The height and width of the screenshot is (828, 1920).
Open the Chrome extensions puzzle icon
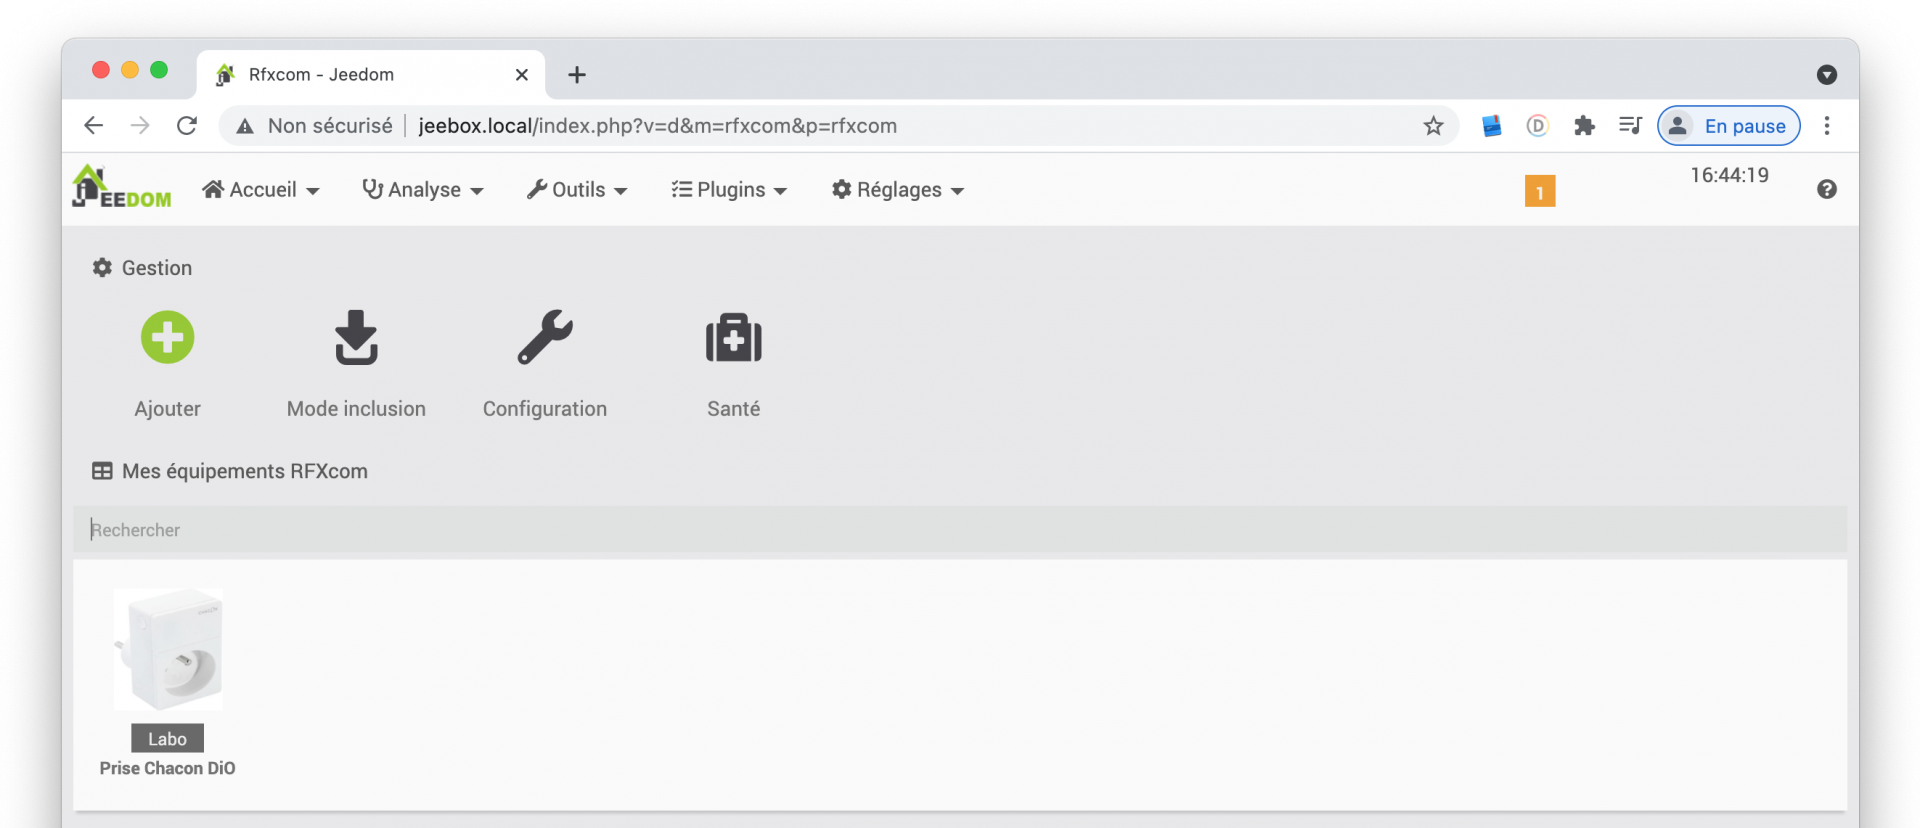1584,125
